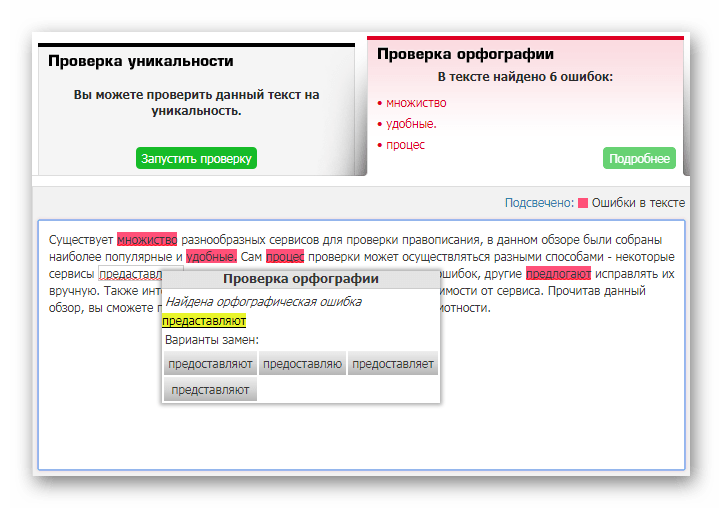722x508 pixels.
Task: Click highlighted word удобные. in the text
Action: click(x=211, y=257)
